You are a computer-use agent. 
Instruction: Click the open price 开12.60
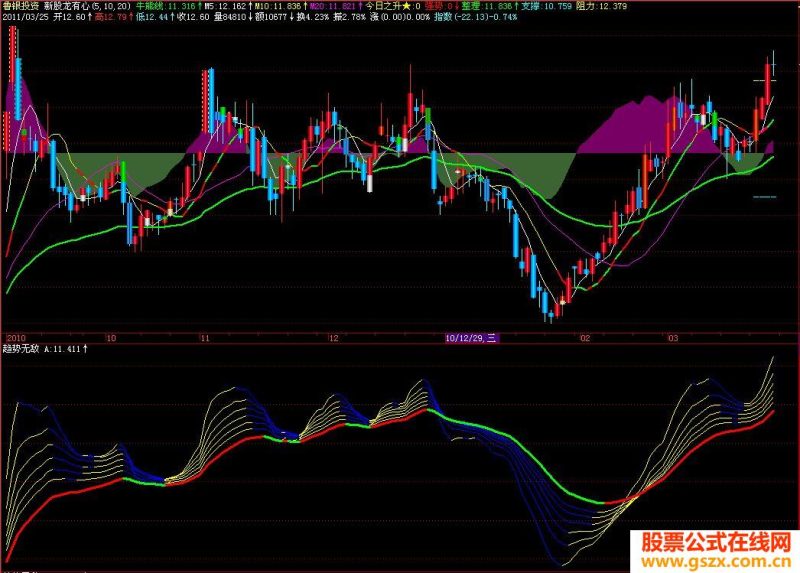(x=70, y=17)
